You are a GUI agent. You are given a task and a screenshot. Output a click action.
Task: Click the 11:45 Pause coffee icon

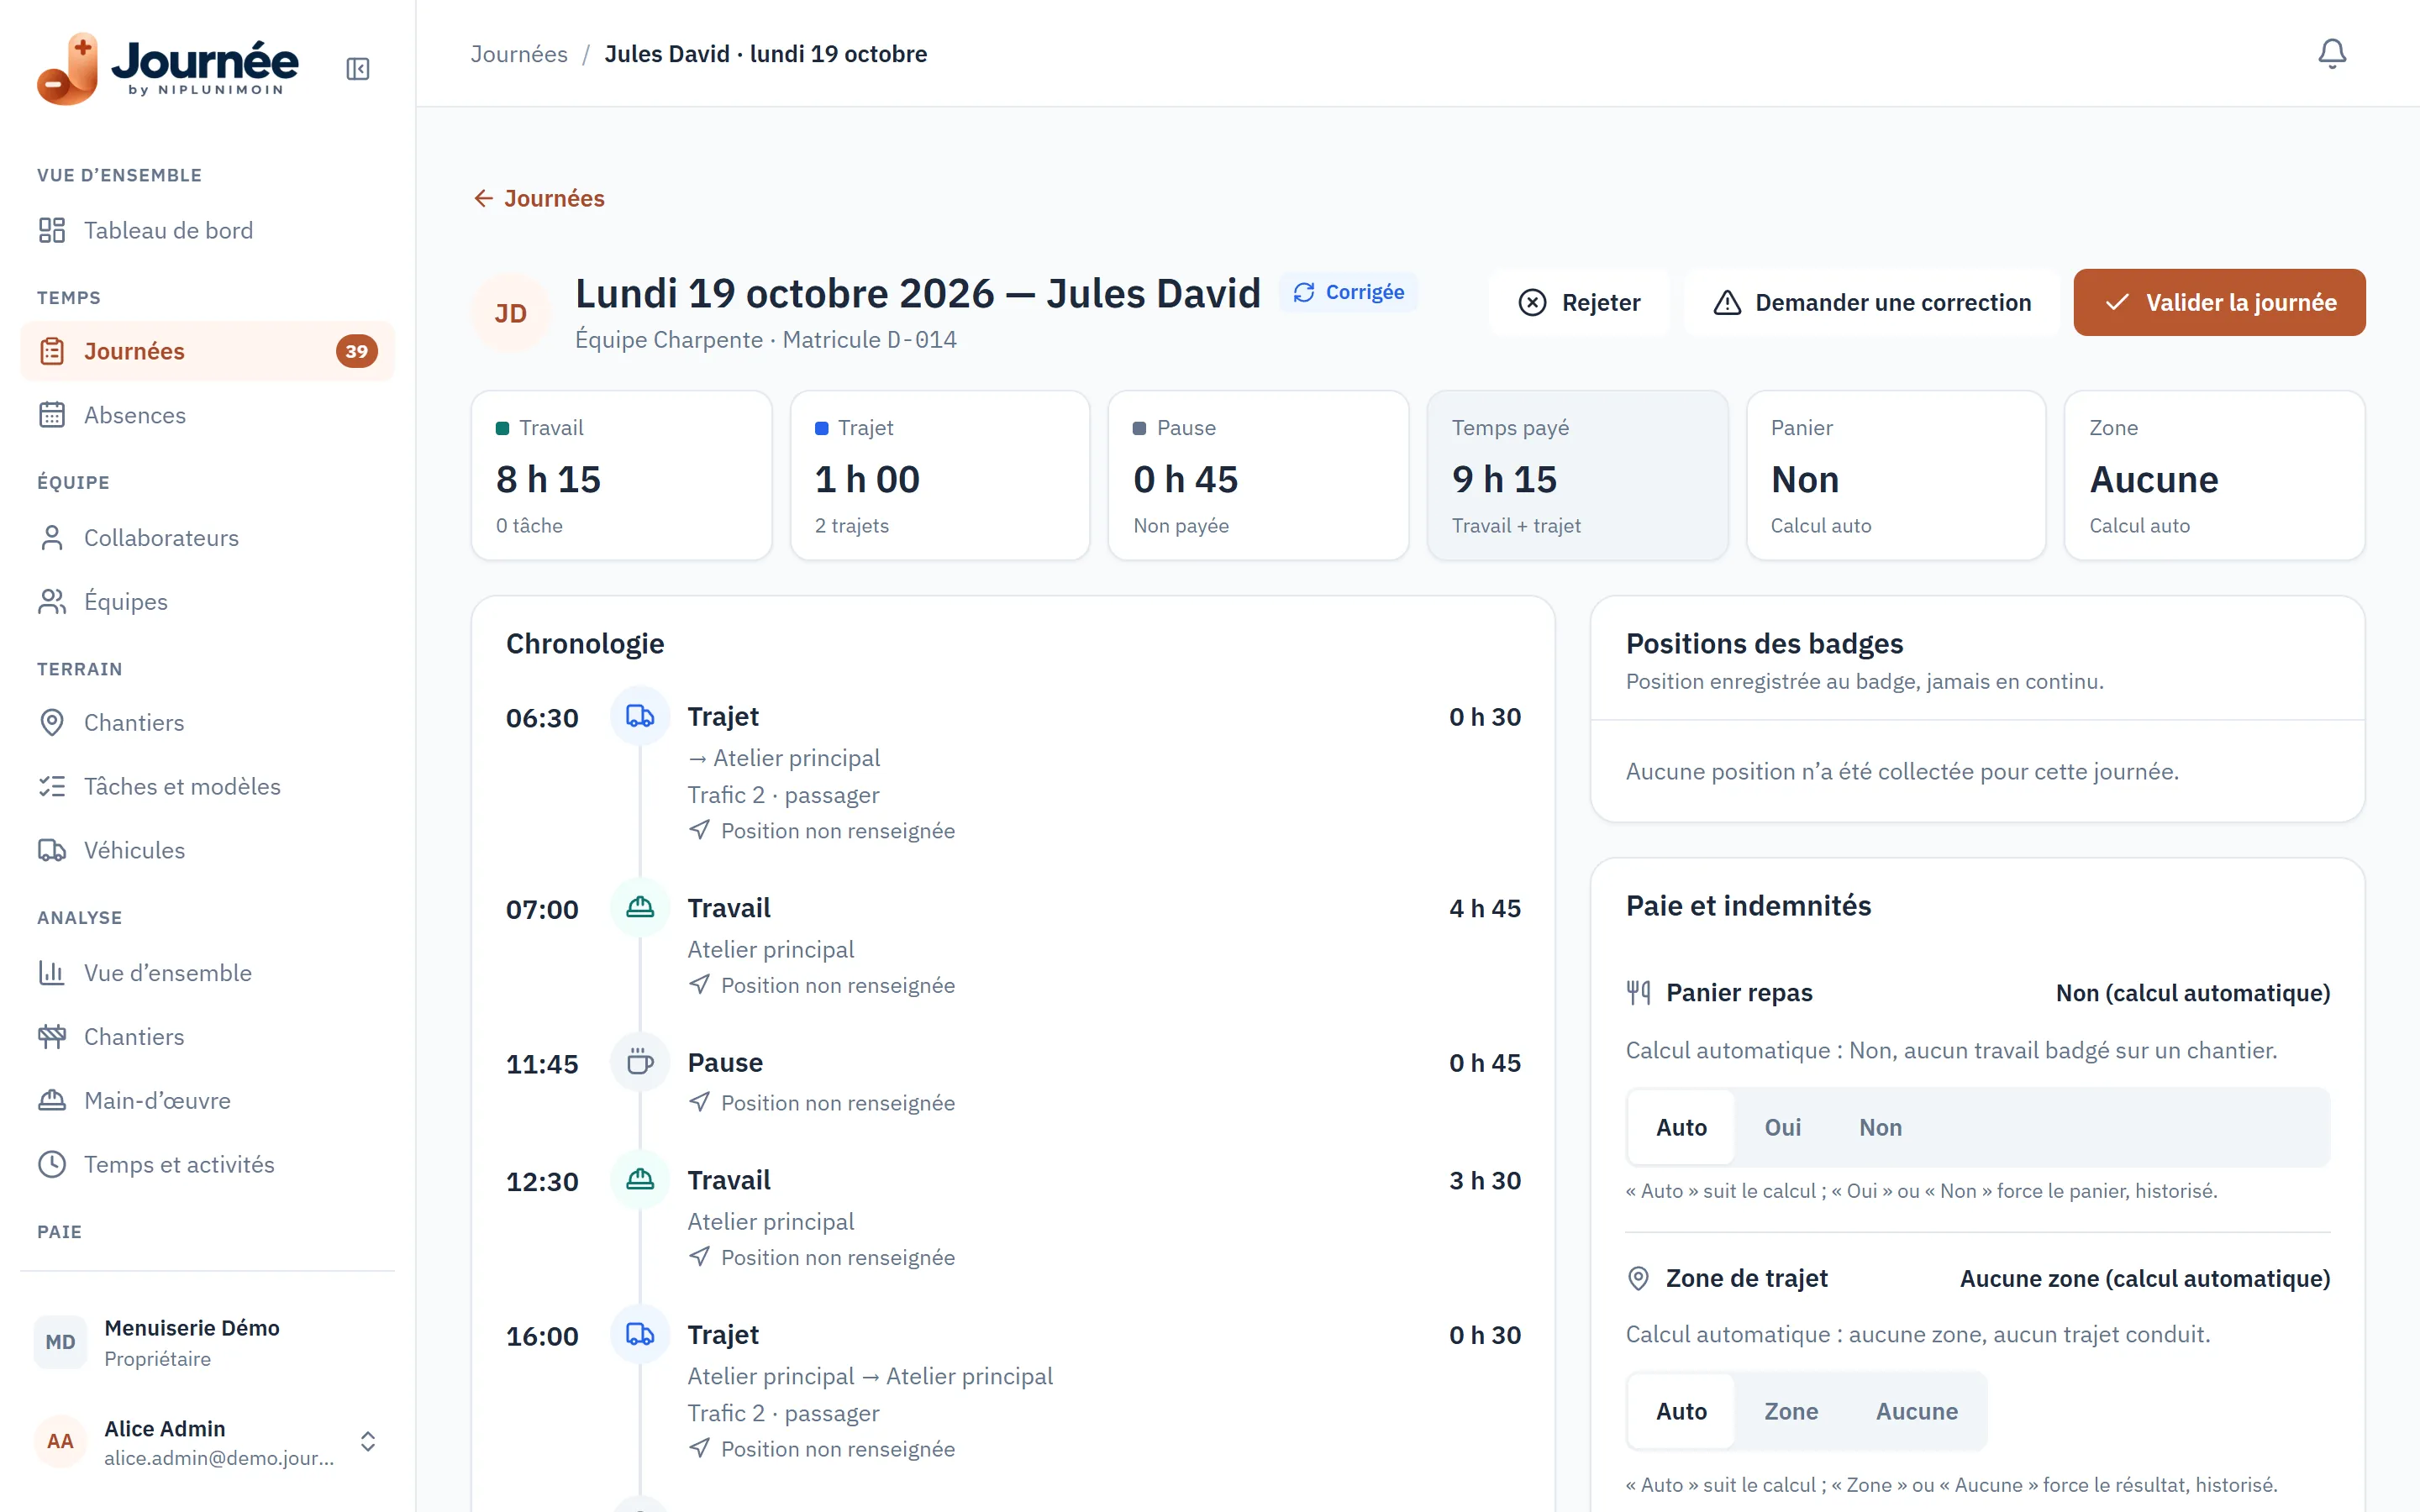(640, 1062)
